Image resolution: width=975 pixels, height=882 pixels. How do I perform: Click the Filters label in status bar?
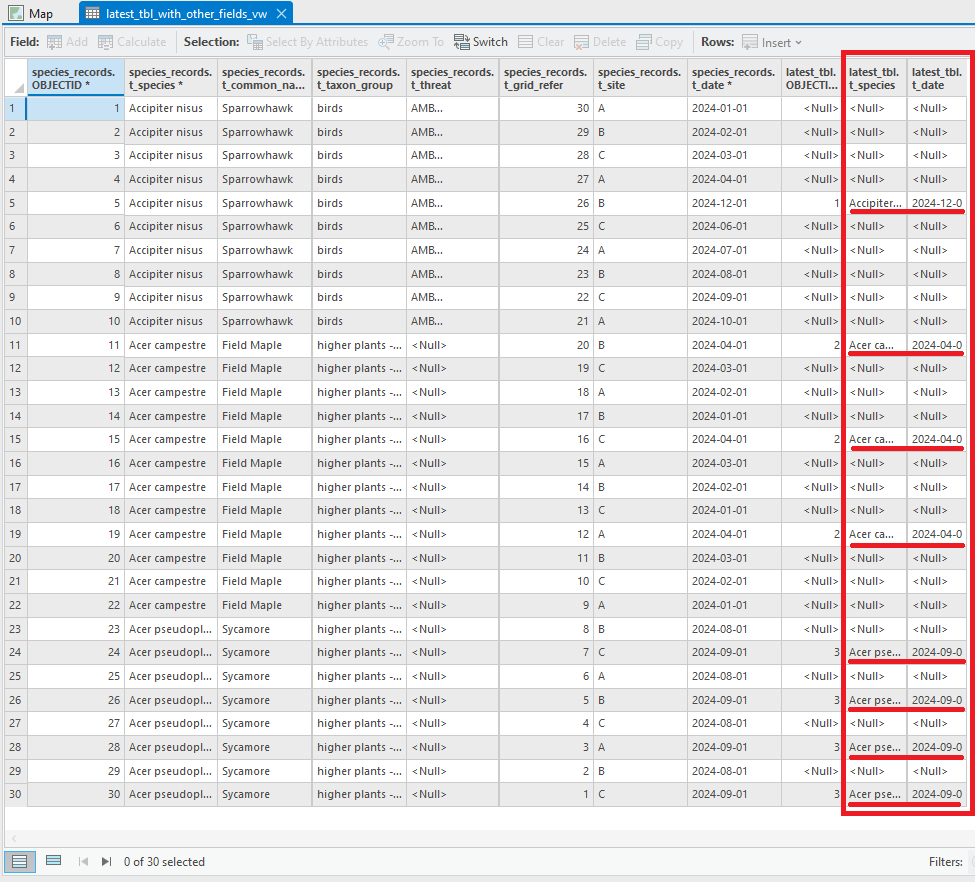pos(945,861)
